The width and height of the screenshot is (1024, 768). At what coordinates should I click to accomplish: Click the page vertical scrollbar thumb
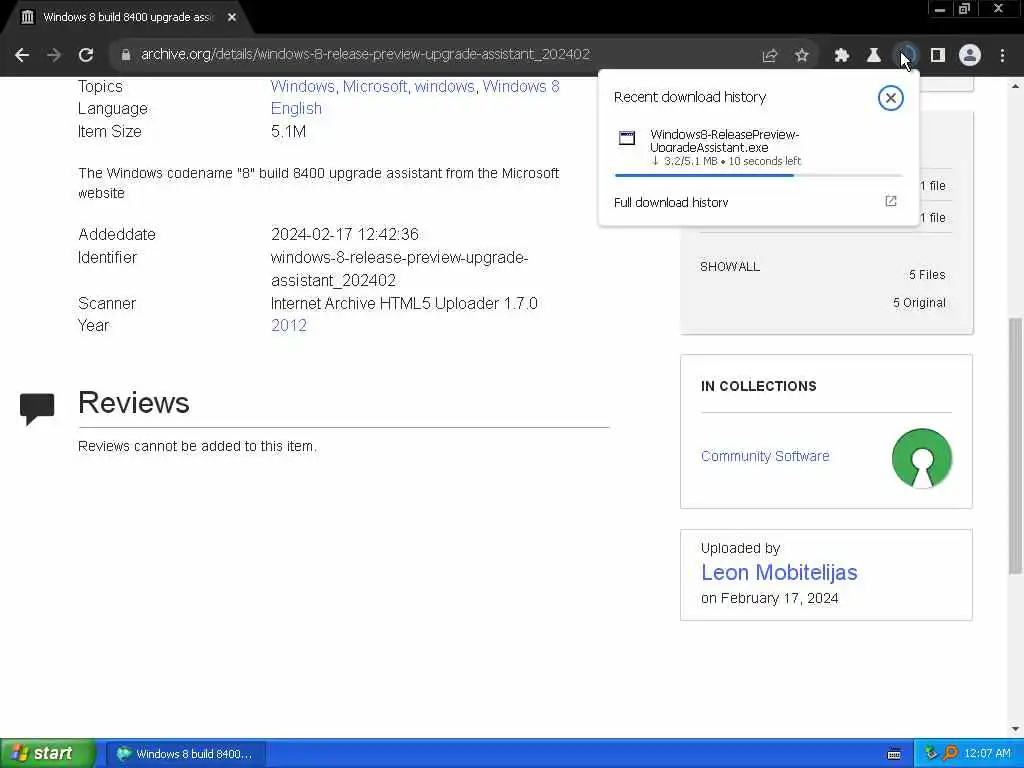pos(1016,445)
